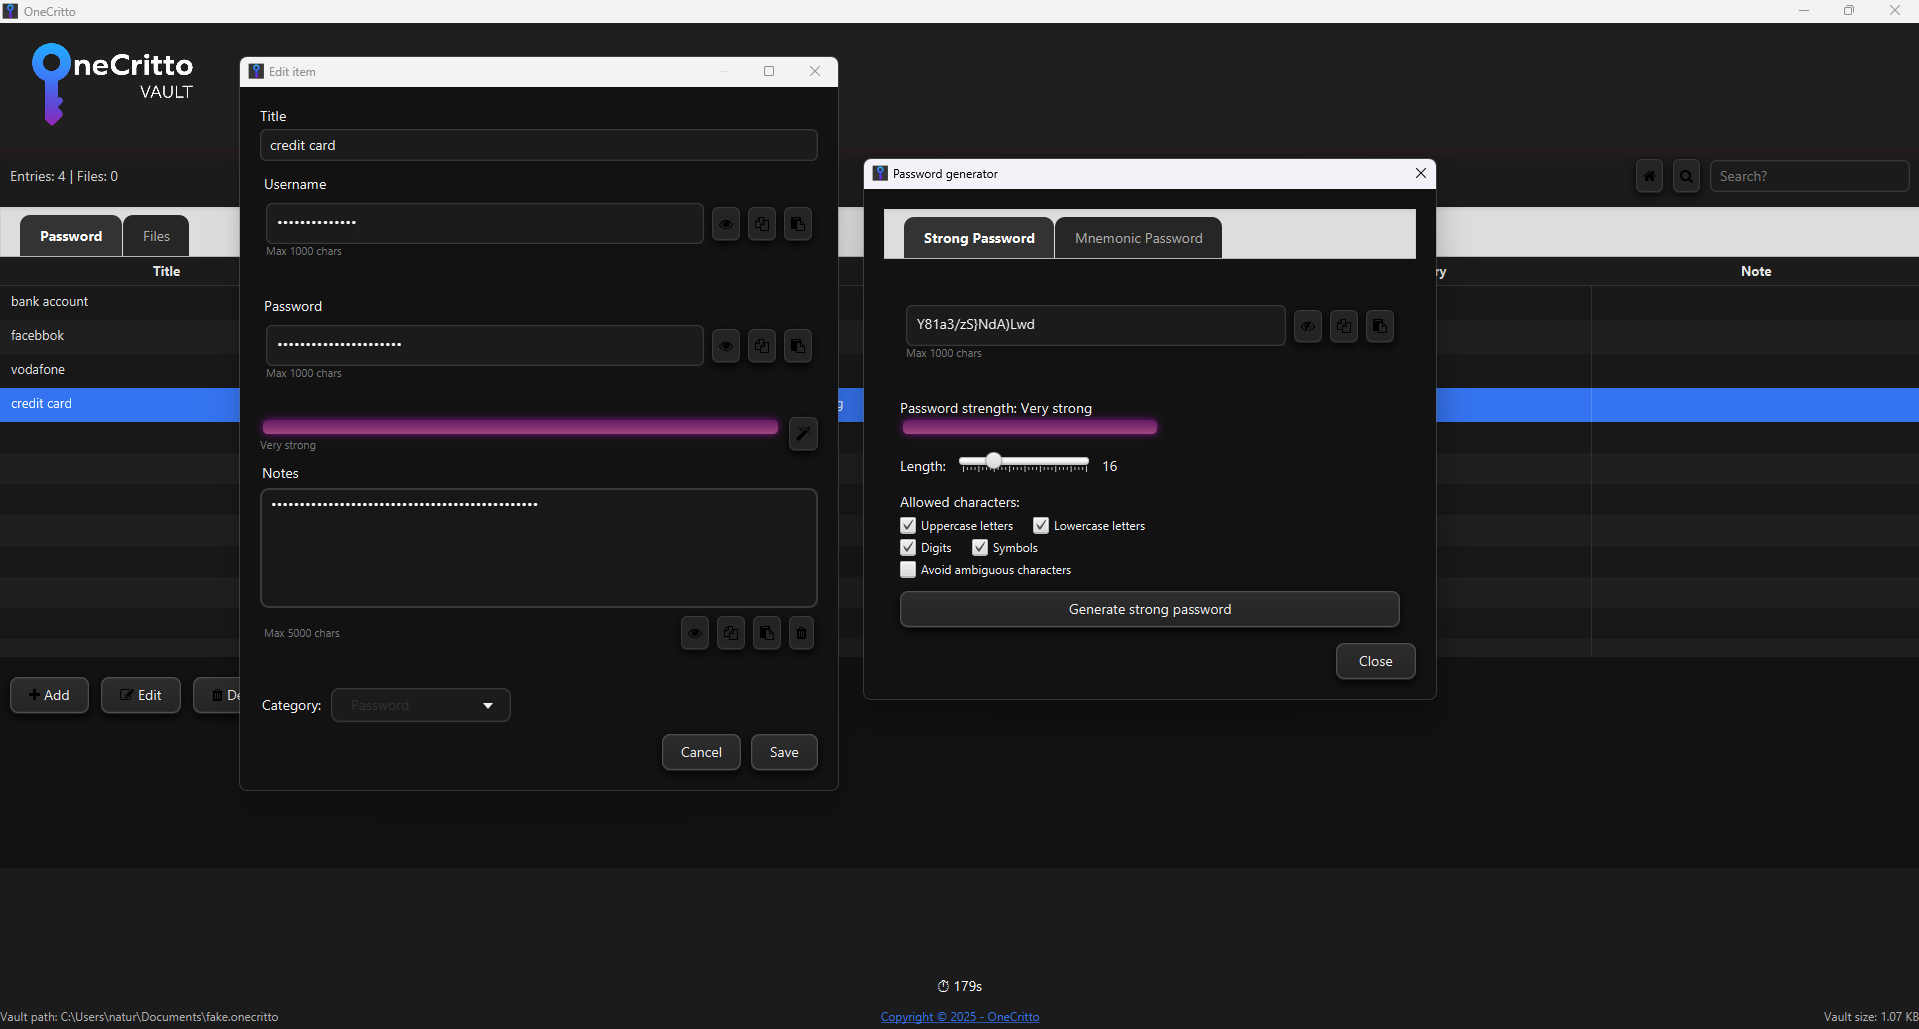Adjust the password length slider
This screenshot has width=1919, height=1029.
(x=993, y=462)
